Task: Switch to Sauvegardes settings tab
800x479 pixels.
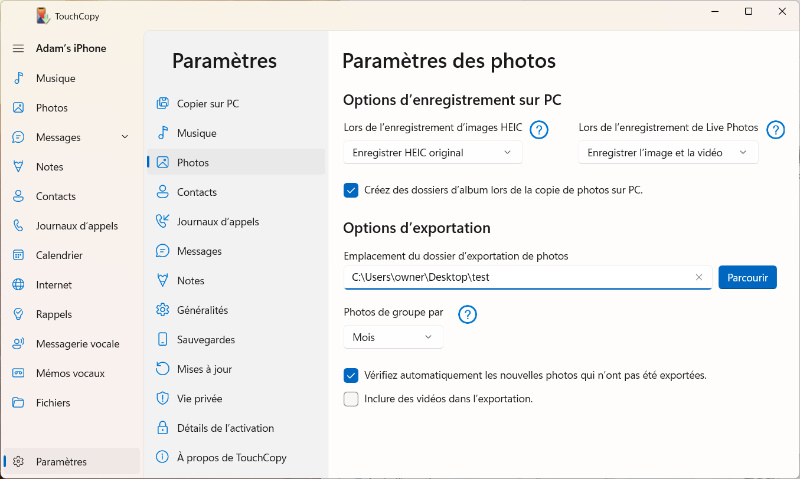Action: (x=206, y=340)
